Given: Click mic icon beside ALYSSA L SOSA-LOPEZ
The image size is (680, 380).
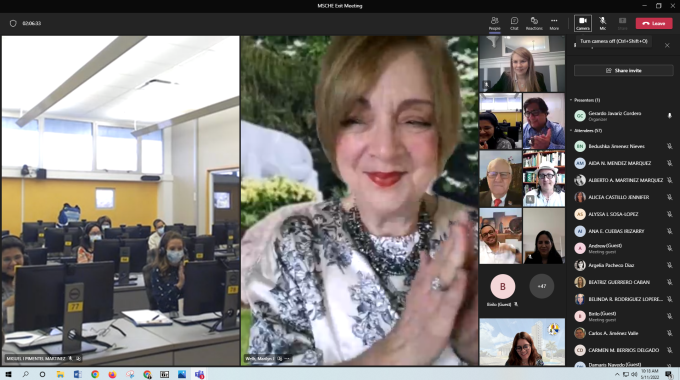Looking at the screenshot, I should (669, 214).
